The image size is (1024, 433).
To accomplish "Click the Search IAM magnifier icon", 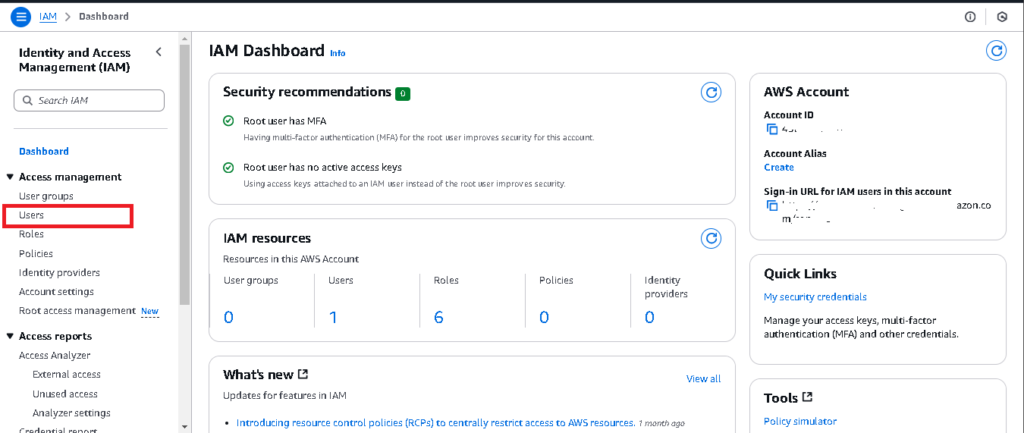I will [x=27, y=101].
